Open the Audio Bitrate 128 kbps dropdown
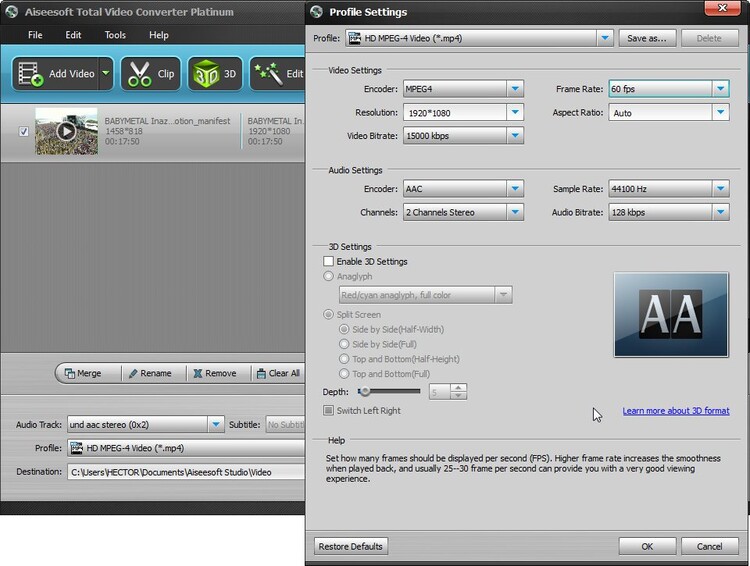Image resolution: width=750 pixels, height=566 pixels. tap(720, 212)
